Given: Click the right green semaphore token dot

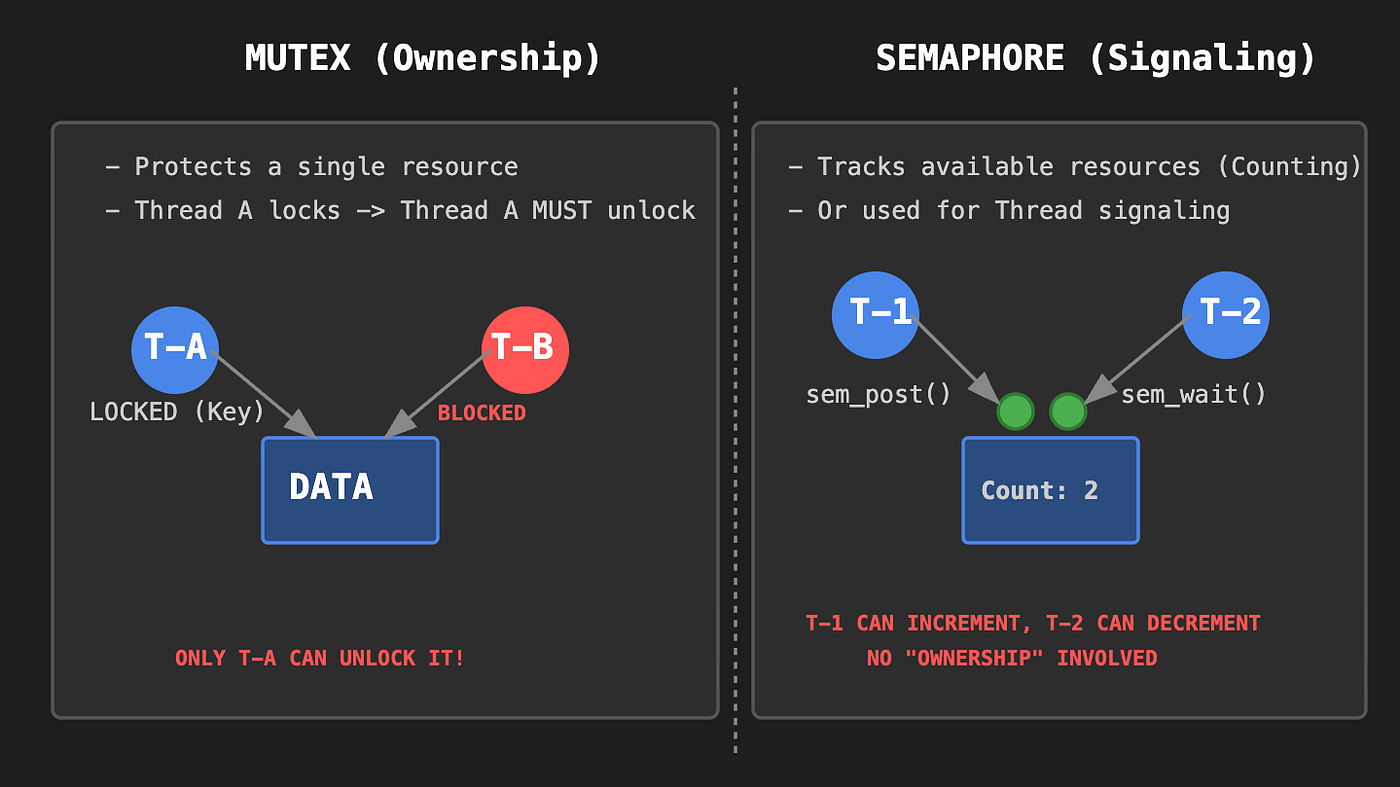Looking at the screenshot, I should click(x=1068, y=412).
